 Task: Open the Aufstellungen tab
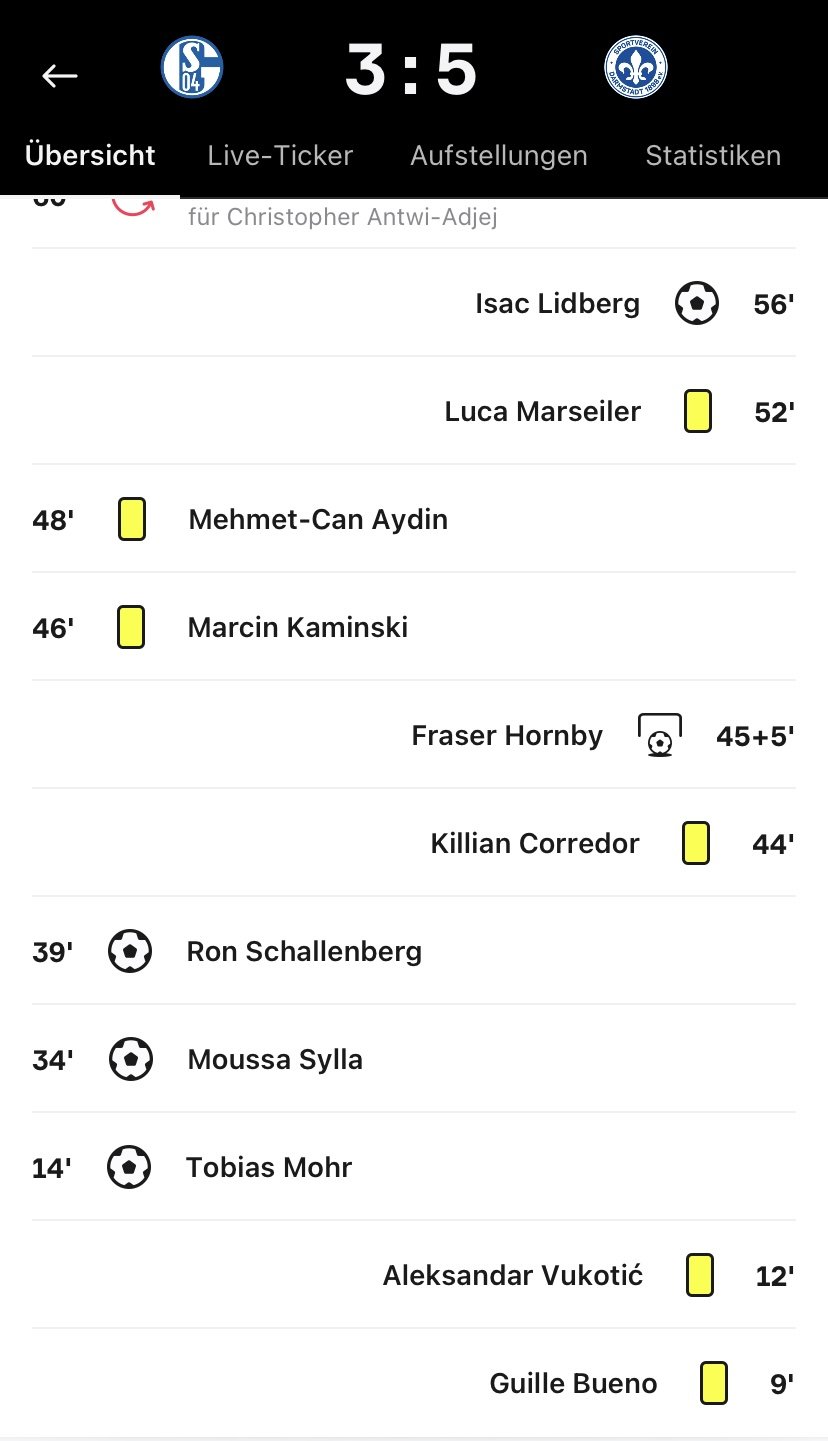pos(499,156)
